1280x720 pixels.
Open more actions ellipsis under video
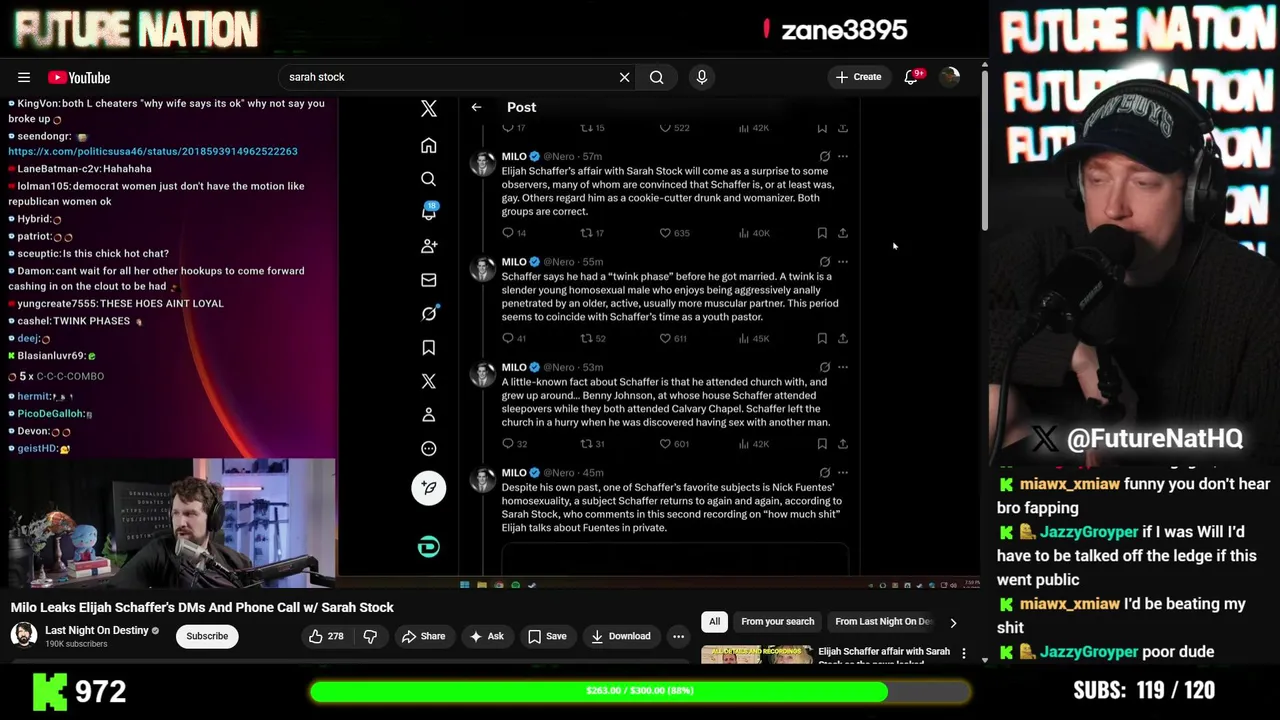[678, 636]
